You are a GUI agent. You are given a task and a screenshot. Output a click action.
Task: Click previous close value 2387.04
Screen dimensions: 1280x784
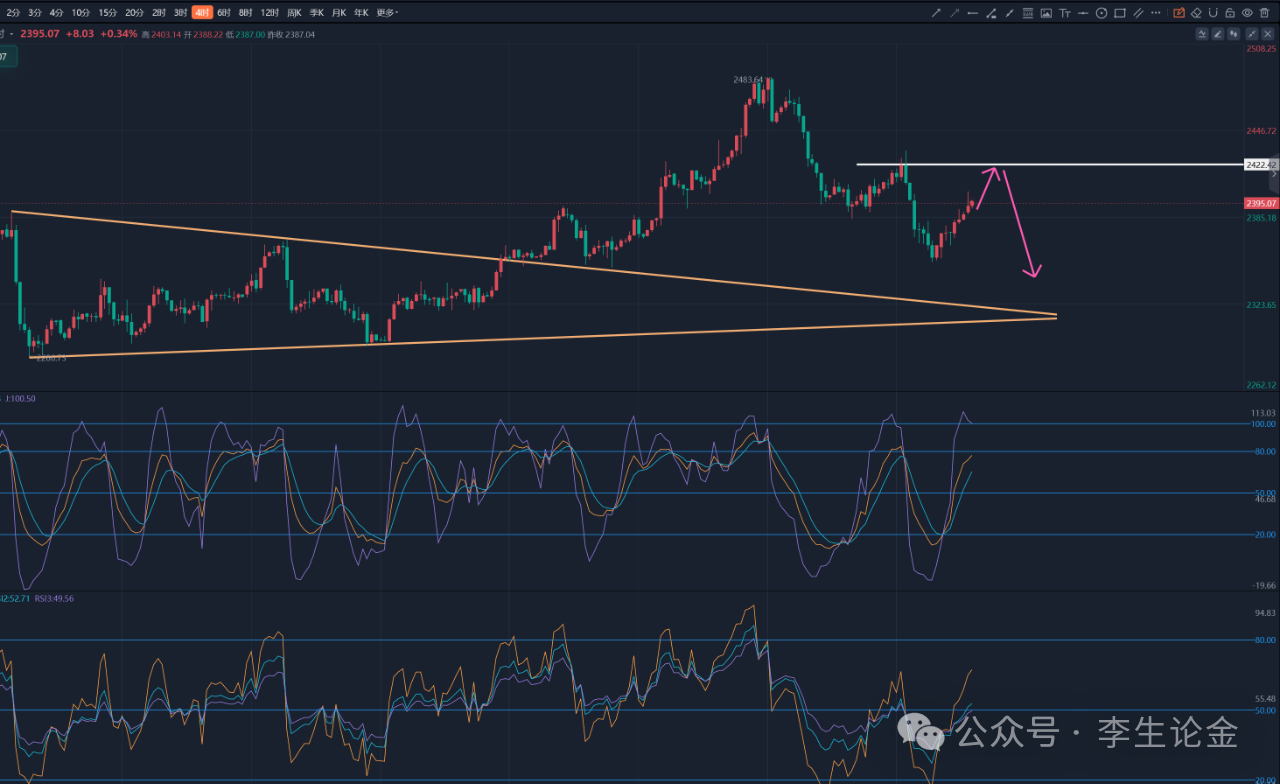pos(299,35)
